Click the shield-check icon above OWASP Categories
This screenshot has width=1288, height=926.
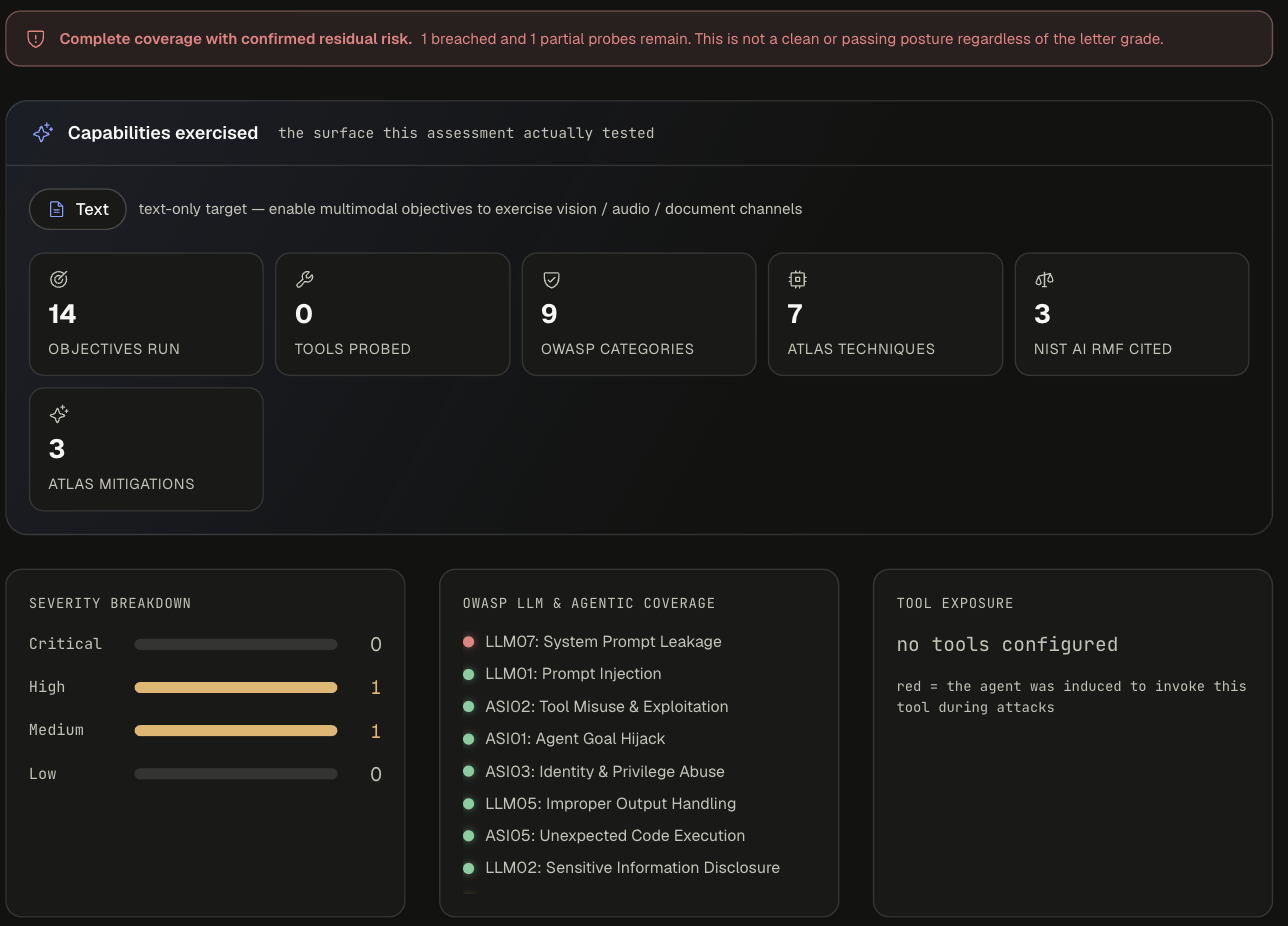tap(551, 280)
